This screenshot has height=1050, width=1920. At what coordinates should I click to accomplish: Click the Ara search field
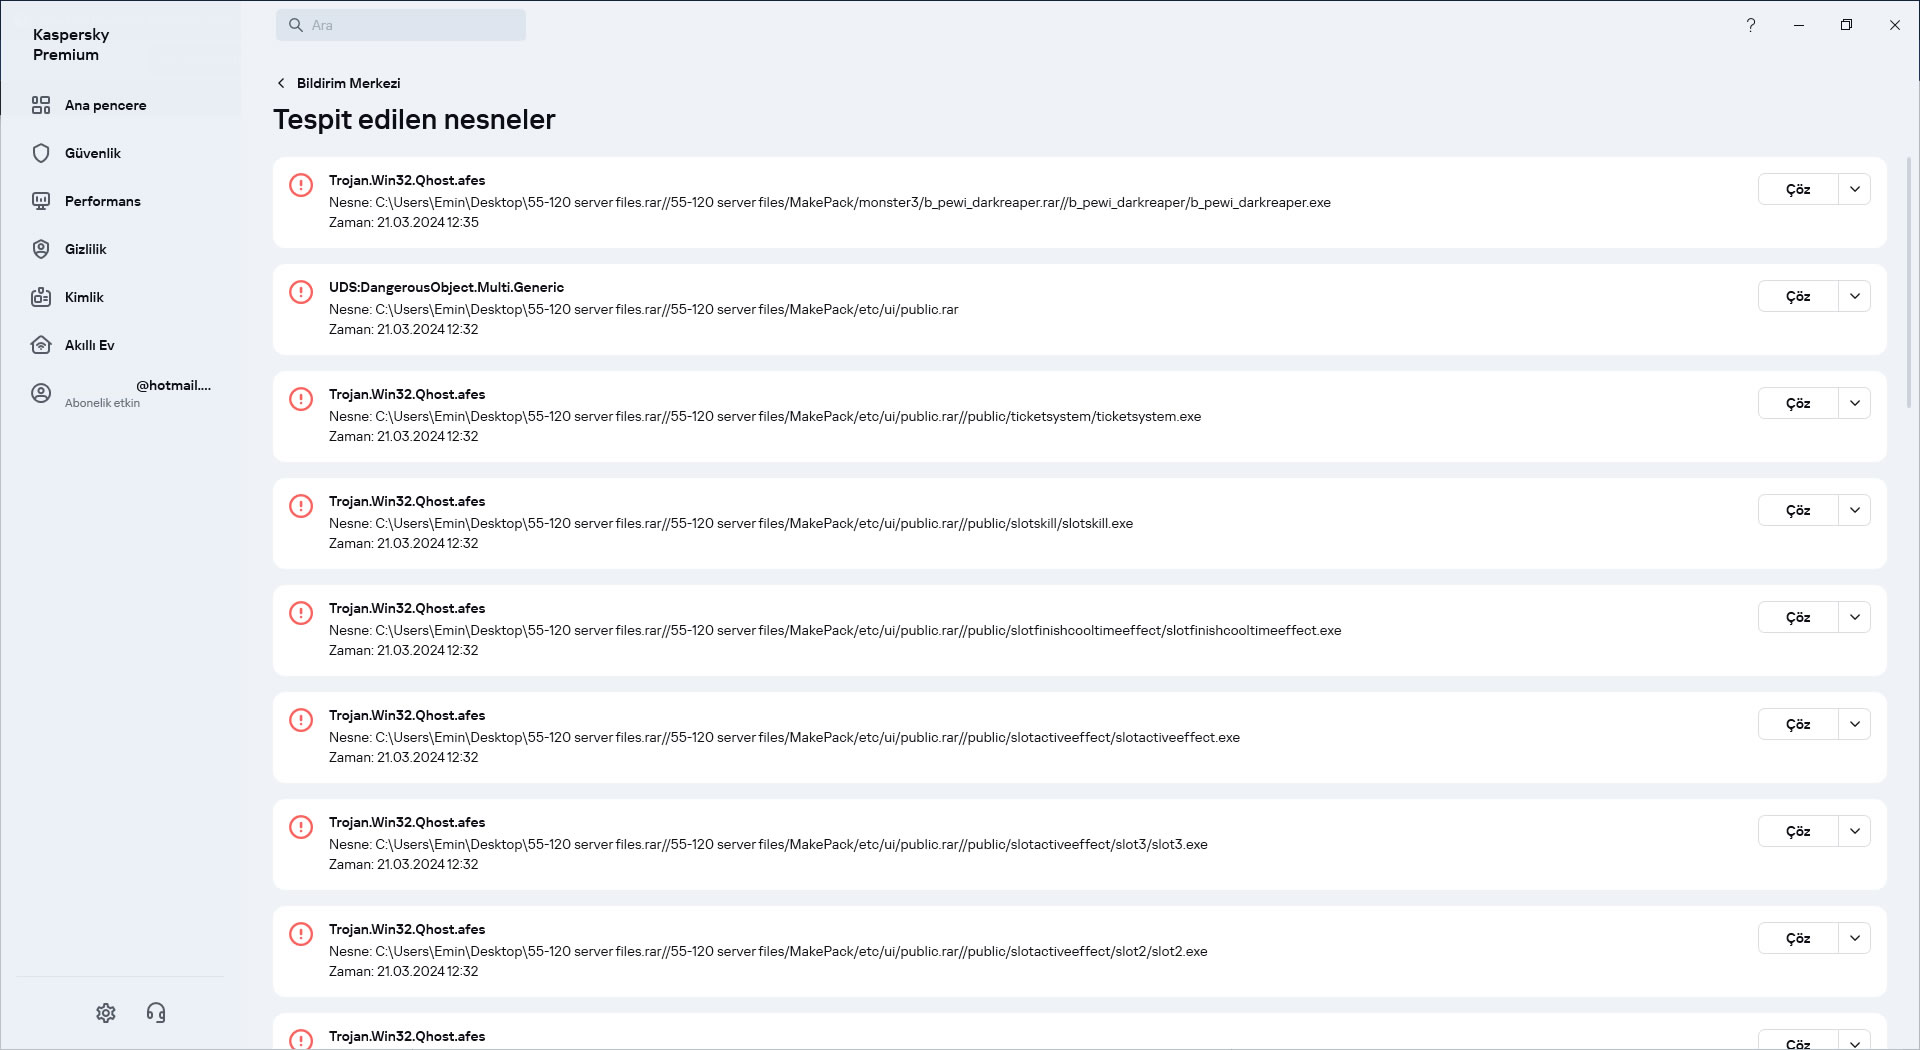(401, 25)
